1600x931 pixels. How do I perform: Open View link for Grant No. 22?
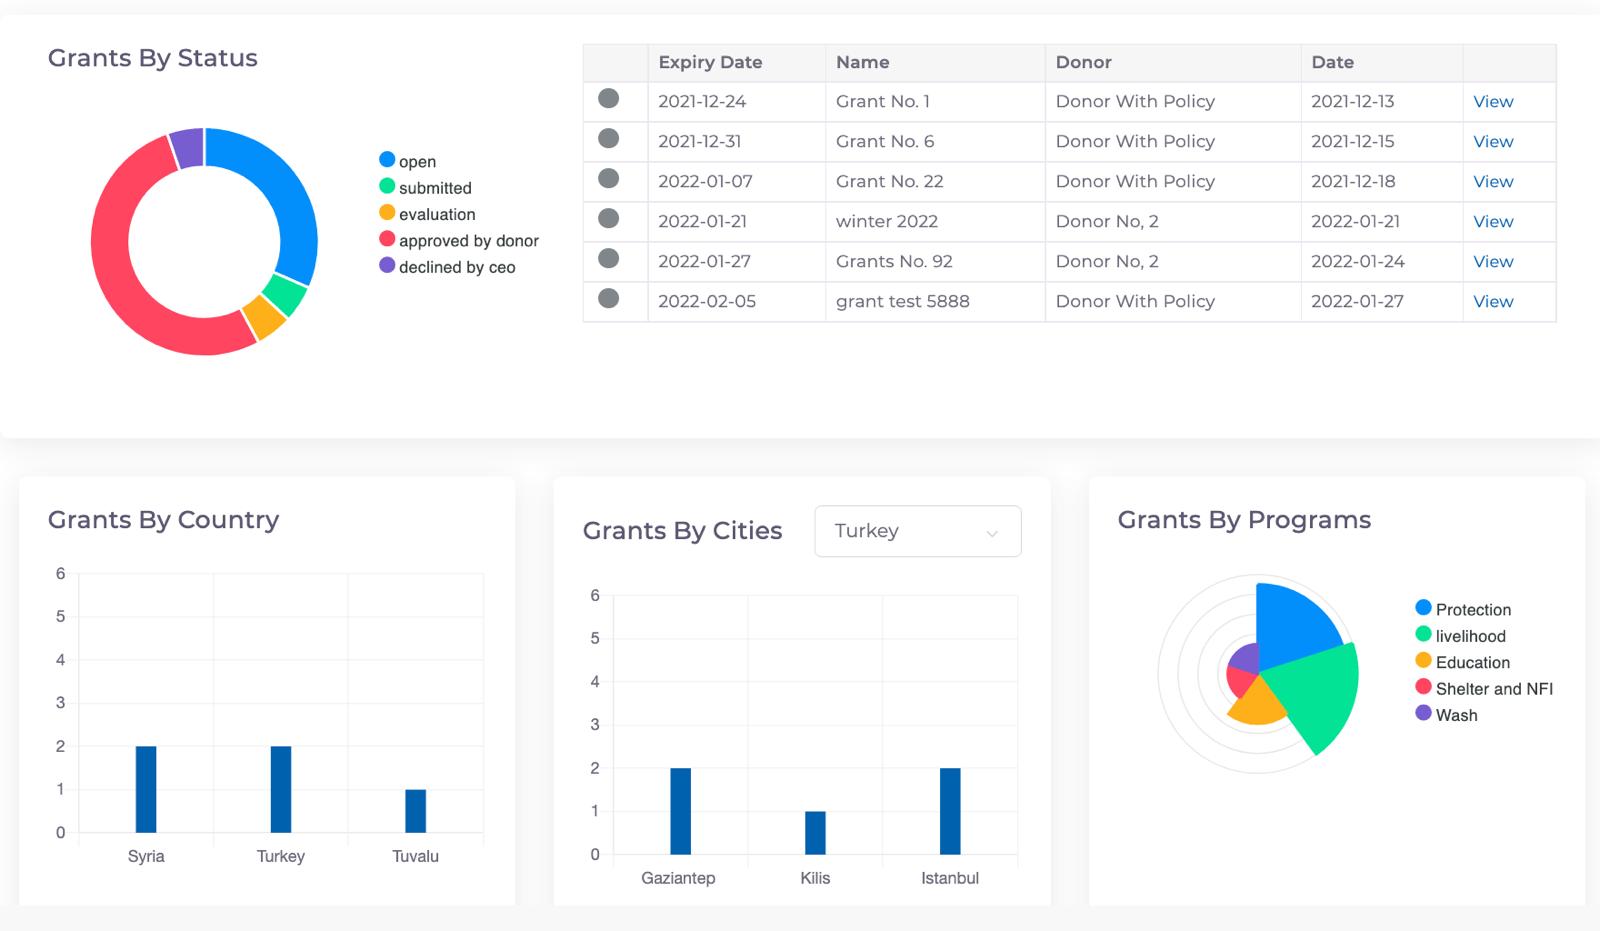point(1492,181)
